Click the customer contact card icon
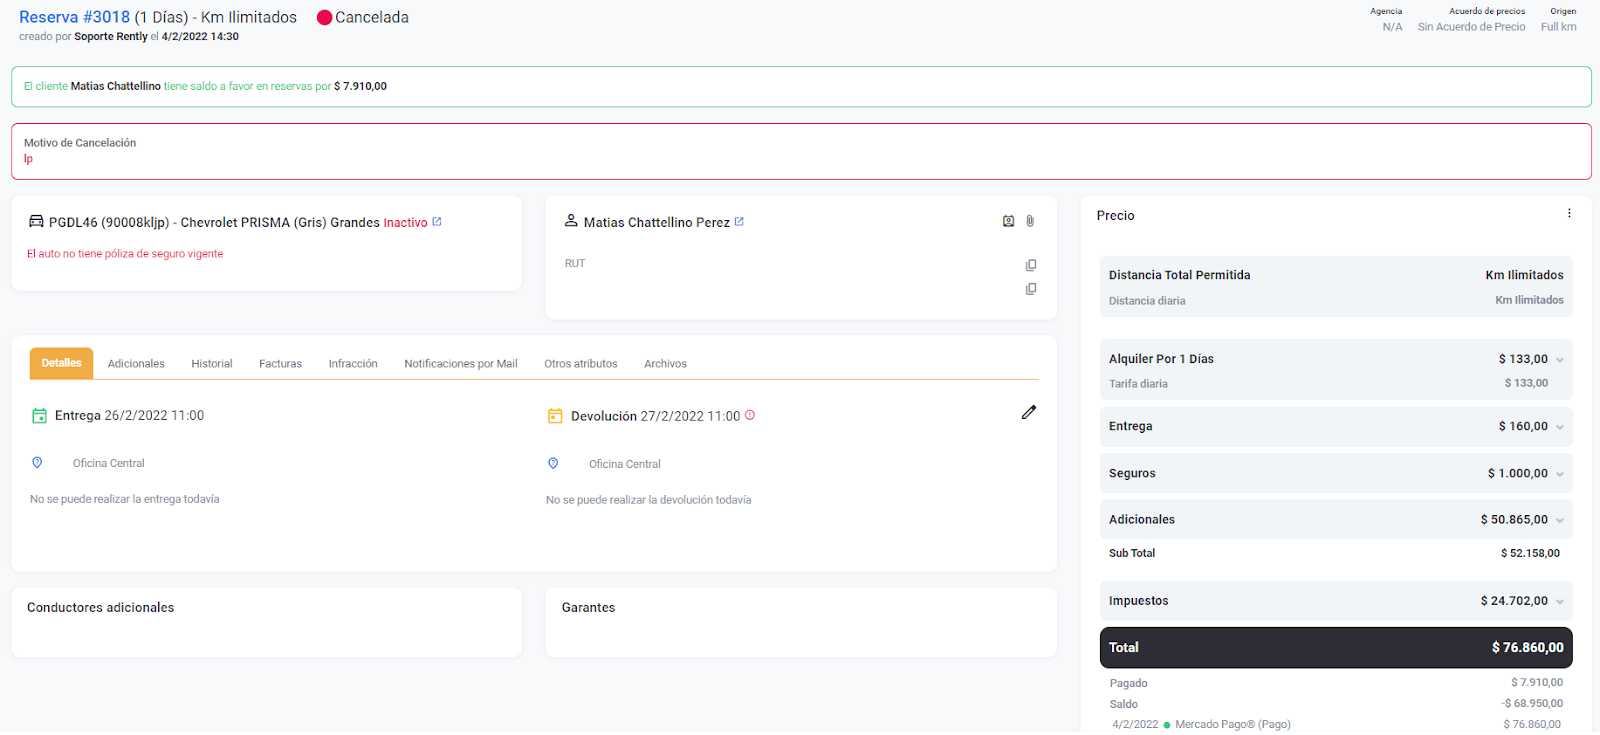This screenshot has height=735, width=1600. pos(1008,221)
